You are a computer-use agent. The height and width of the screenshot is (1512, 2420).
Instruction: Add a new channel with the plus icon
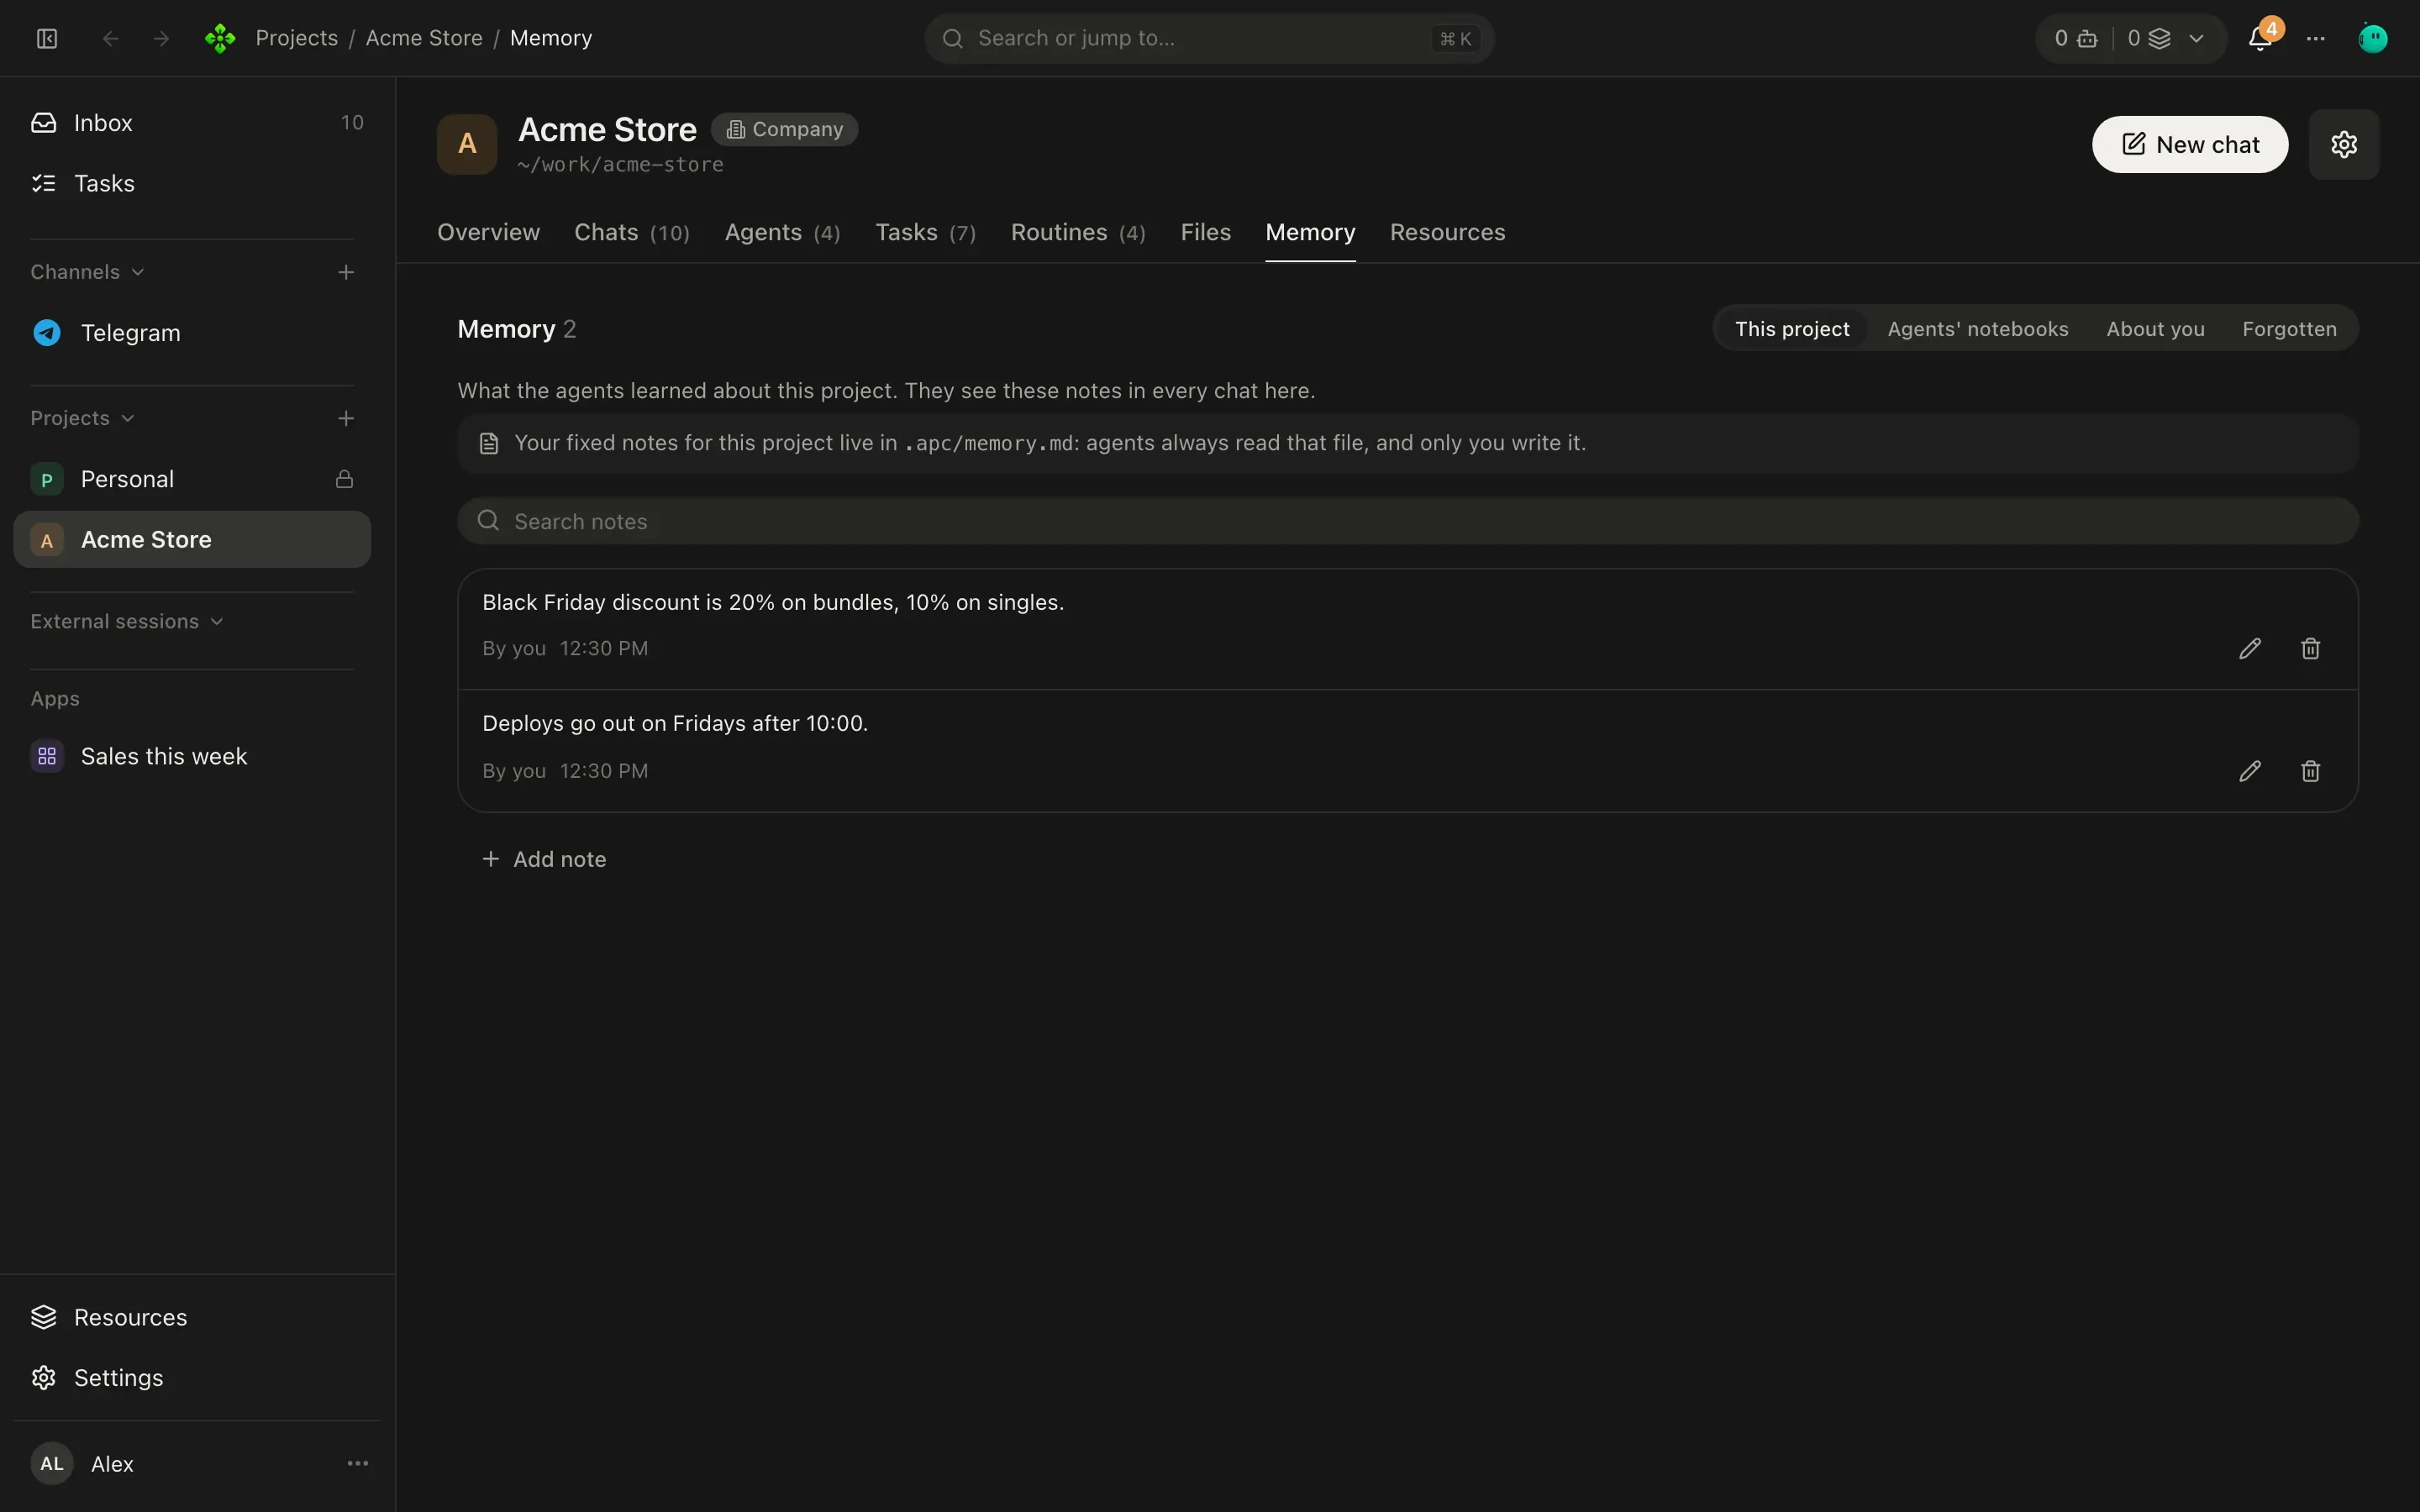coord(346,272)
